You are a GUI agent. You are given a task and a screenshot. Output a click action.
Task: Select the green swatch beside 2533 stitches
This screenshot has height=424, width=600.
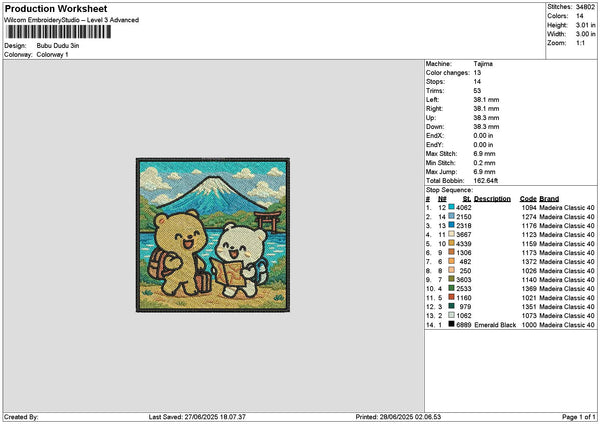click(x=452, y=288)
